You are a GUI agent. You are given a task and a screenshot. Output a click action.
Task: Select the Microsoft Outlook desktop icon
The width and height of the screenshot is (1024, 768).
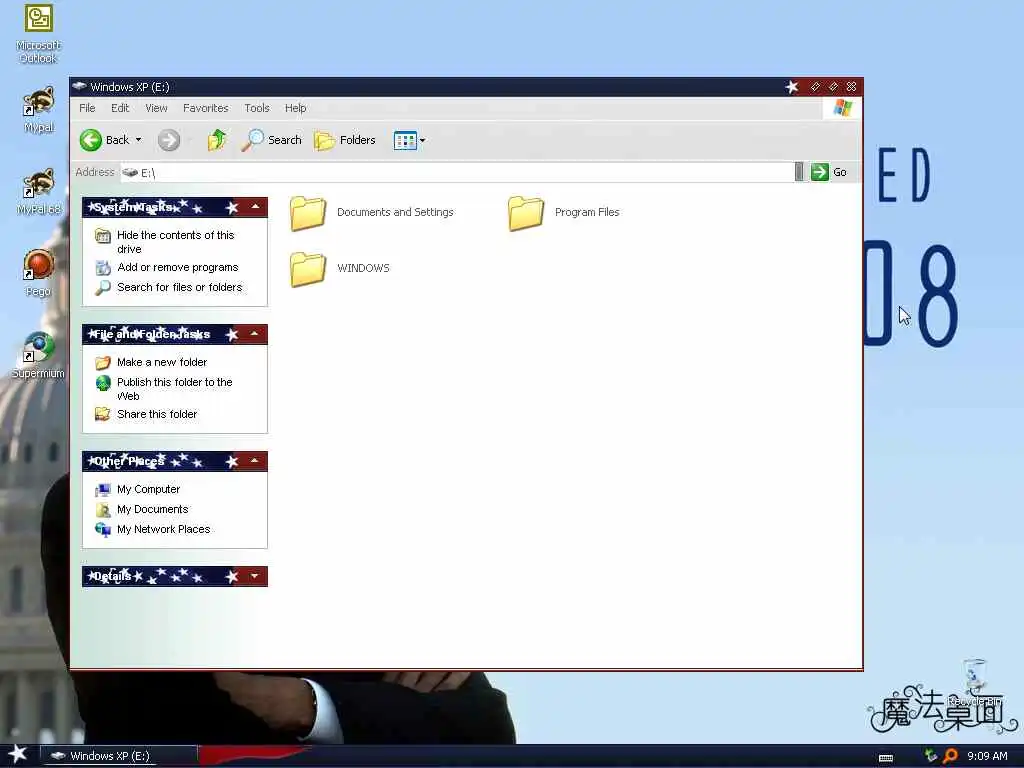click(38, 33)
